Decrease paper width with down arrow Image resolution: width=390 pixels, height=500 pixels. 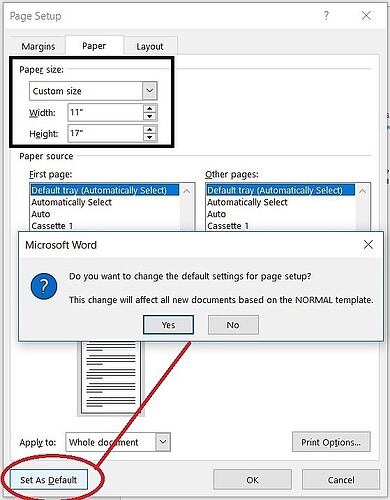click(x=150, y=116)
